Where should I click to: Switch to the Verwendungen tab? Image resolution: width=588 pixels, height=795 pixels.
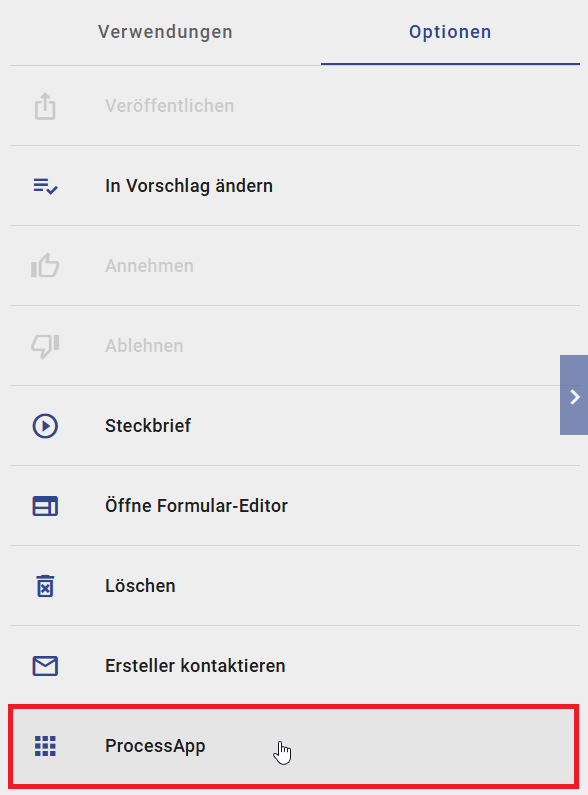click(165, 32)
